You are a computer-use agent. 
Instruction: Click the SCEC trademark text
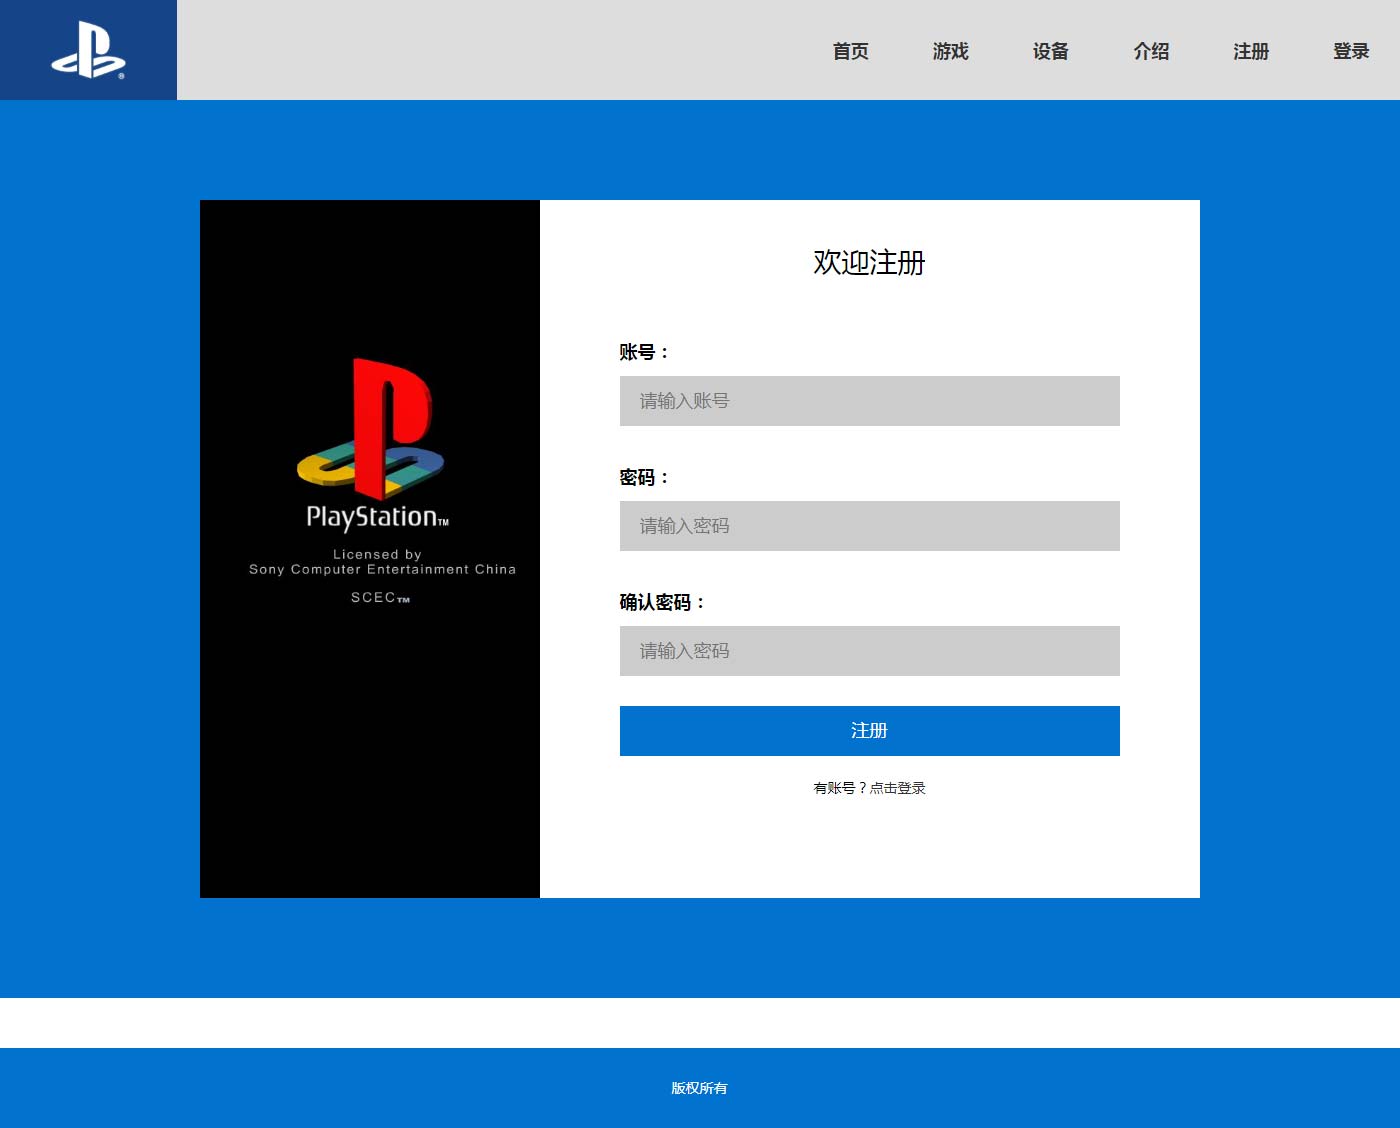click(x=380, y=598)
